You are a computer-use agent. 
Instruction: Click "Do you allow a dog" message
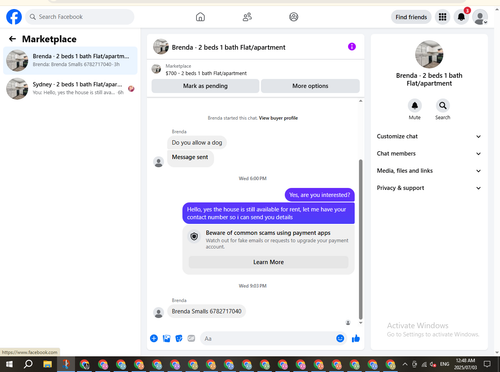click(x=197, y=143)
